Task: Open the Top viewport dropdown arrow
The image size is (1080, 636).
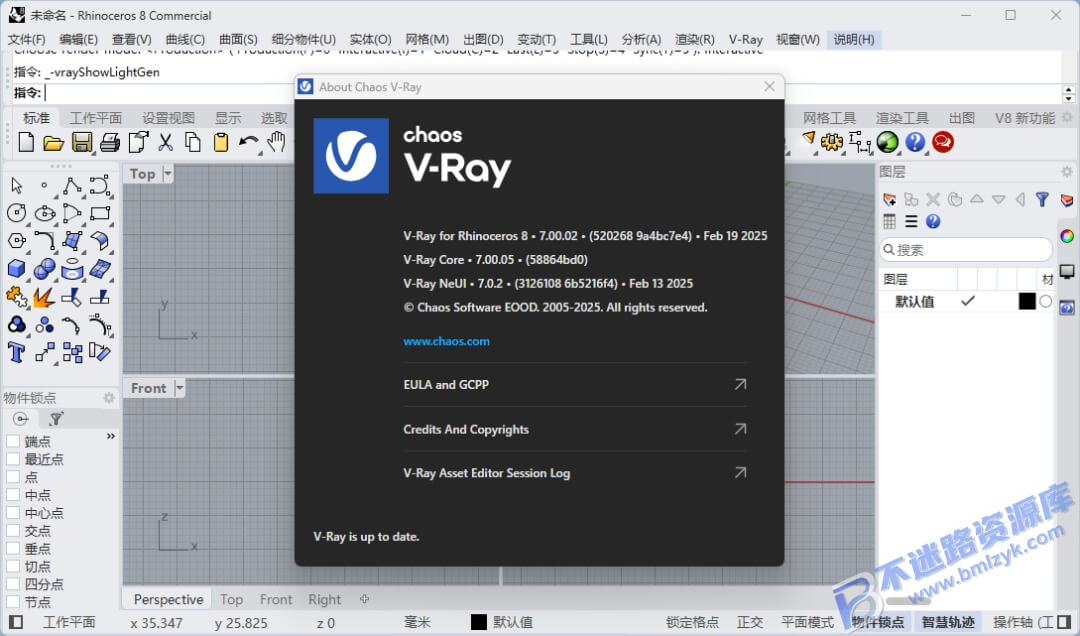Action: tap(167, 174)
